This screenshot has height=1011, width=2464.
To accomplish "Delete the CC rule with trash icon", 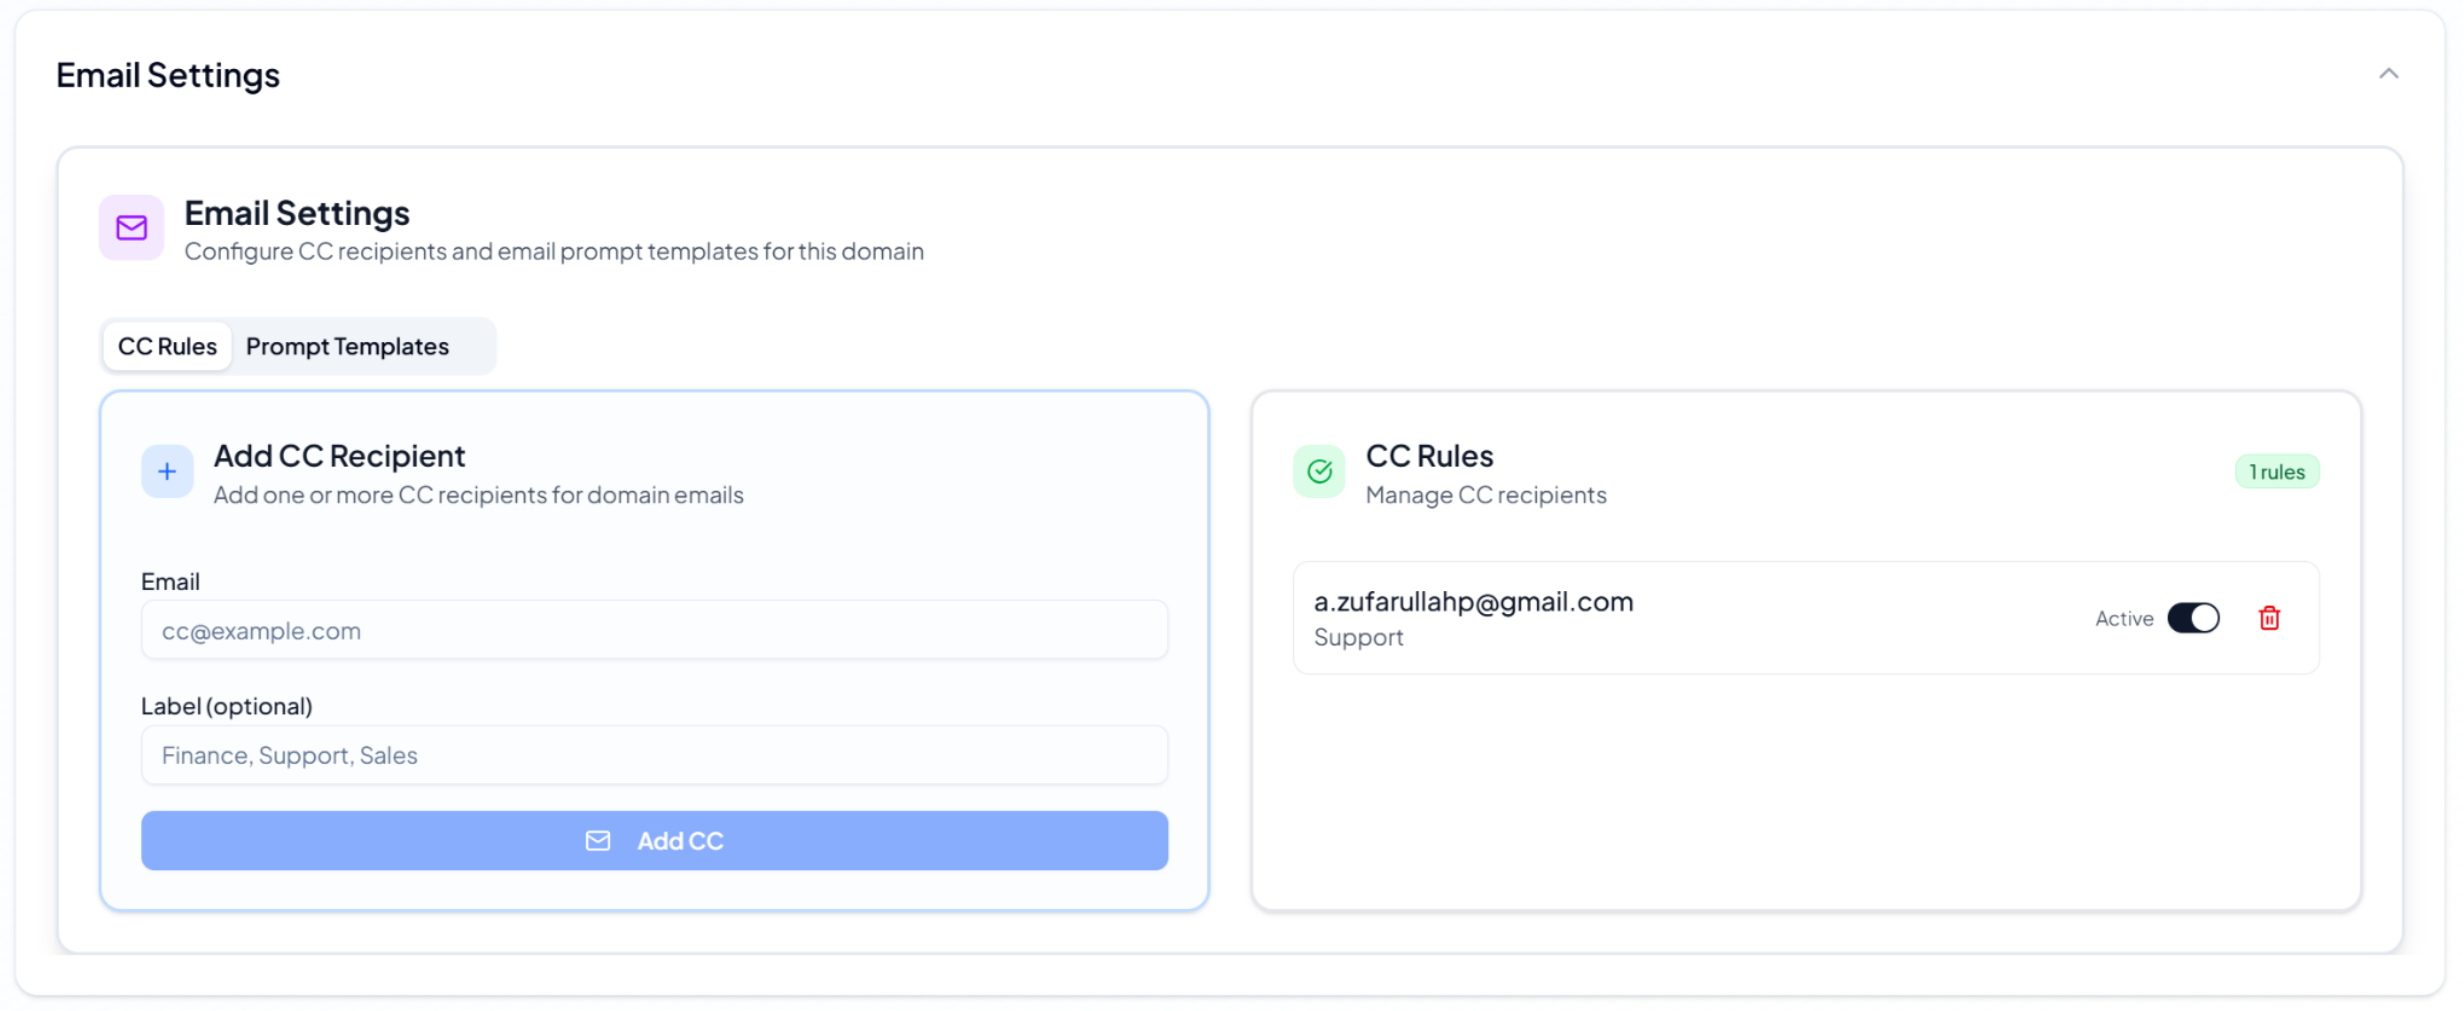I will (x=2269, y=618).
